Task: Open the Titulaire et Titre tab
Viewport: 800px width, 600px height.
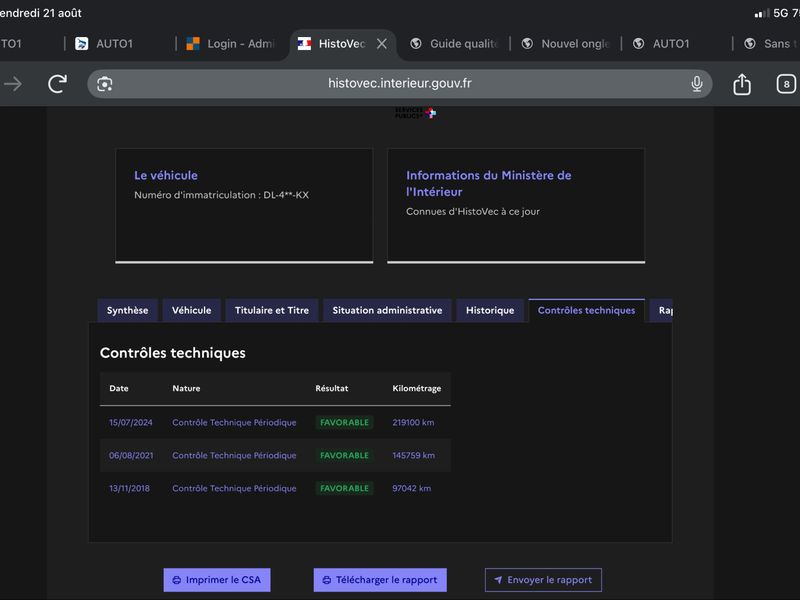Action: tap(272, 310)
